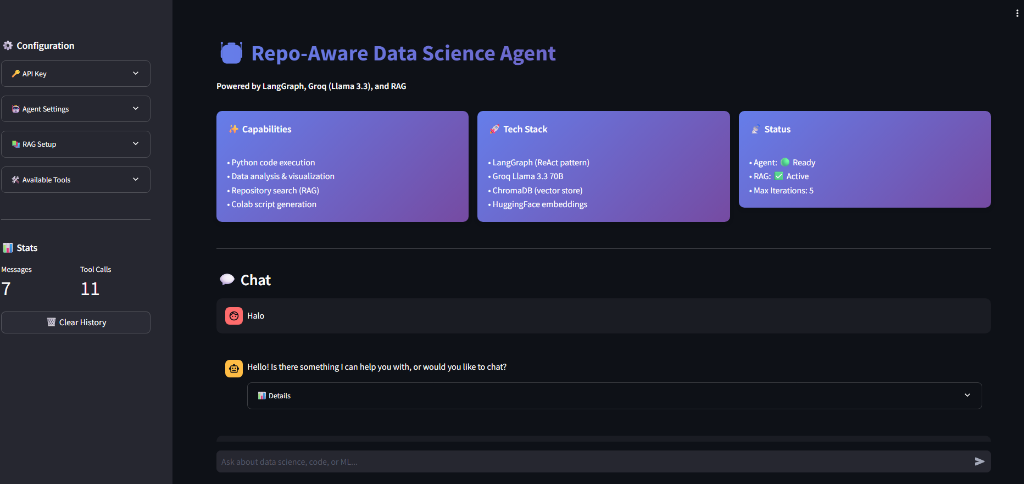Click the robot logo beside the page title
The image size is (1024, 484).
point(231,53)
